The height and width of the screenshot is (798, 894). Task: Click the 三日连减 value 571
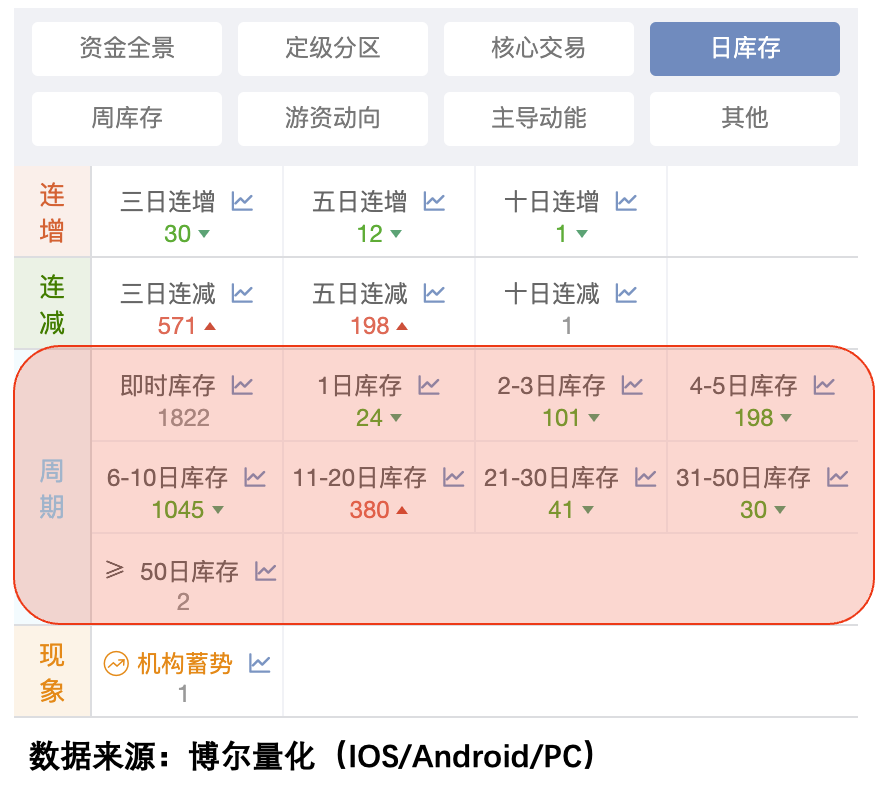tap(176, 326)
